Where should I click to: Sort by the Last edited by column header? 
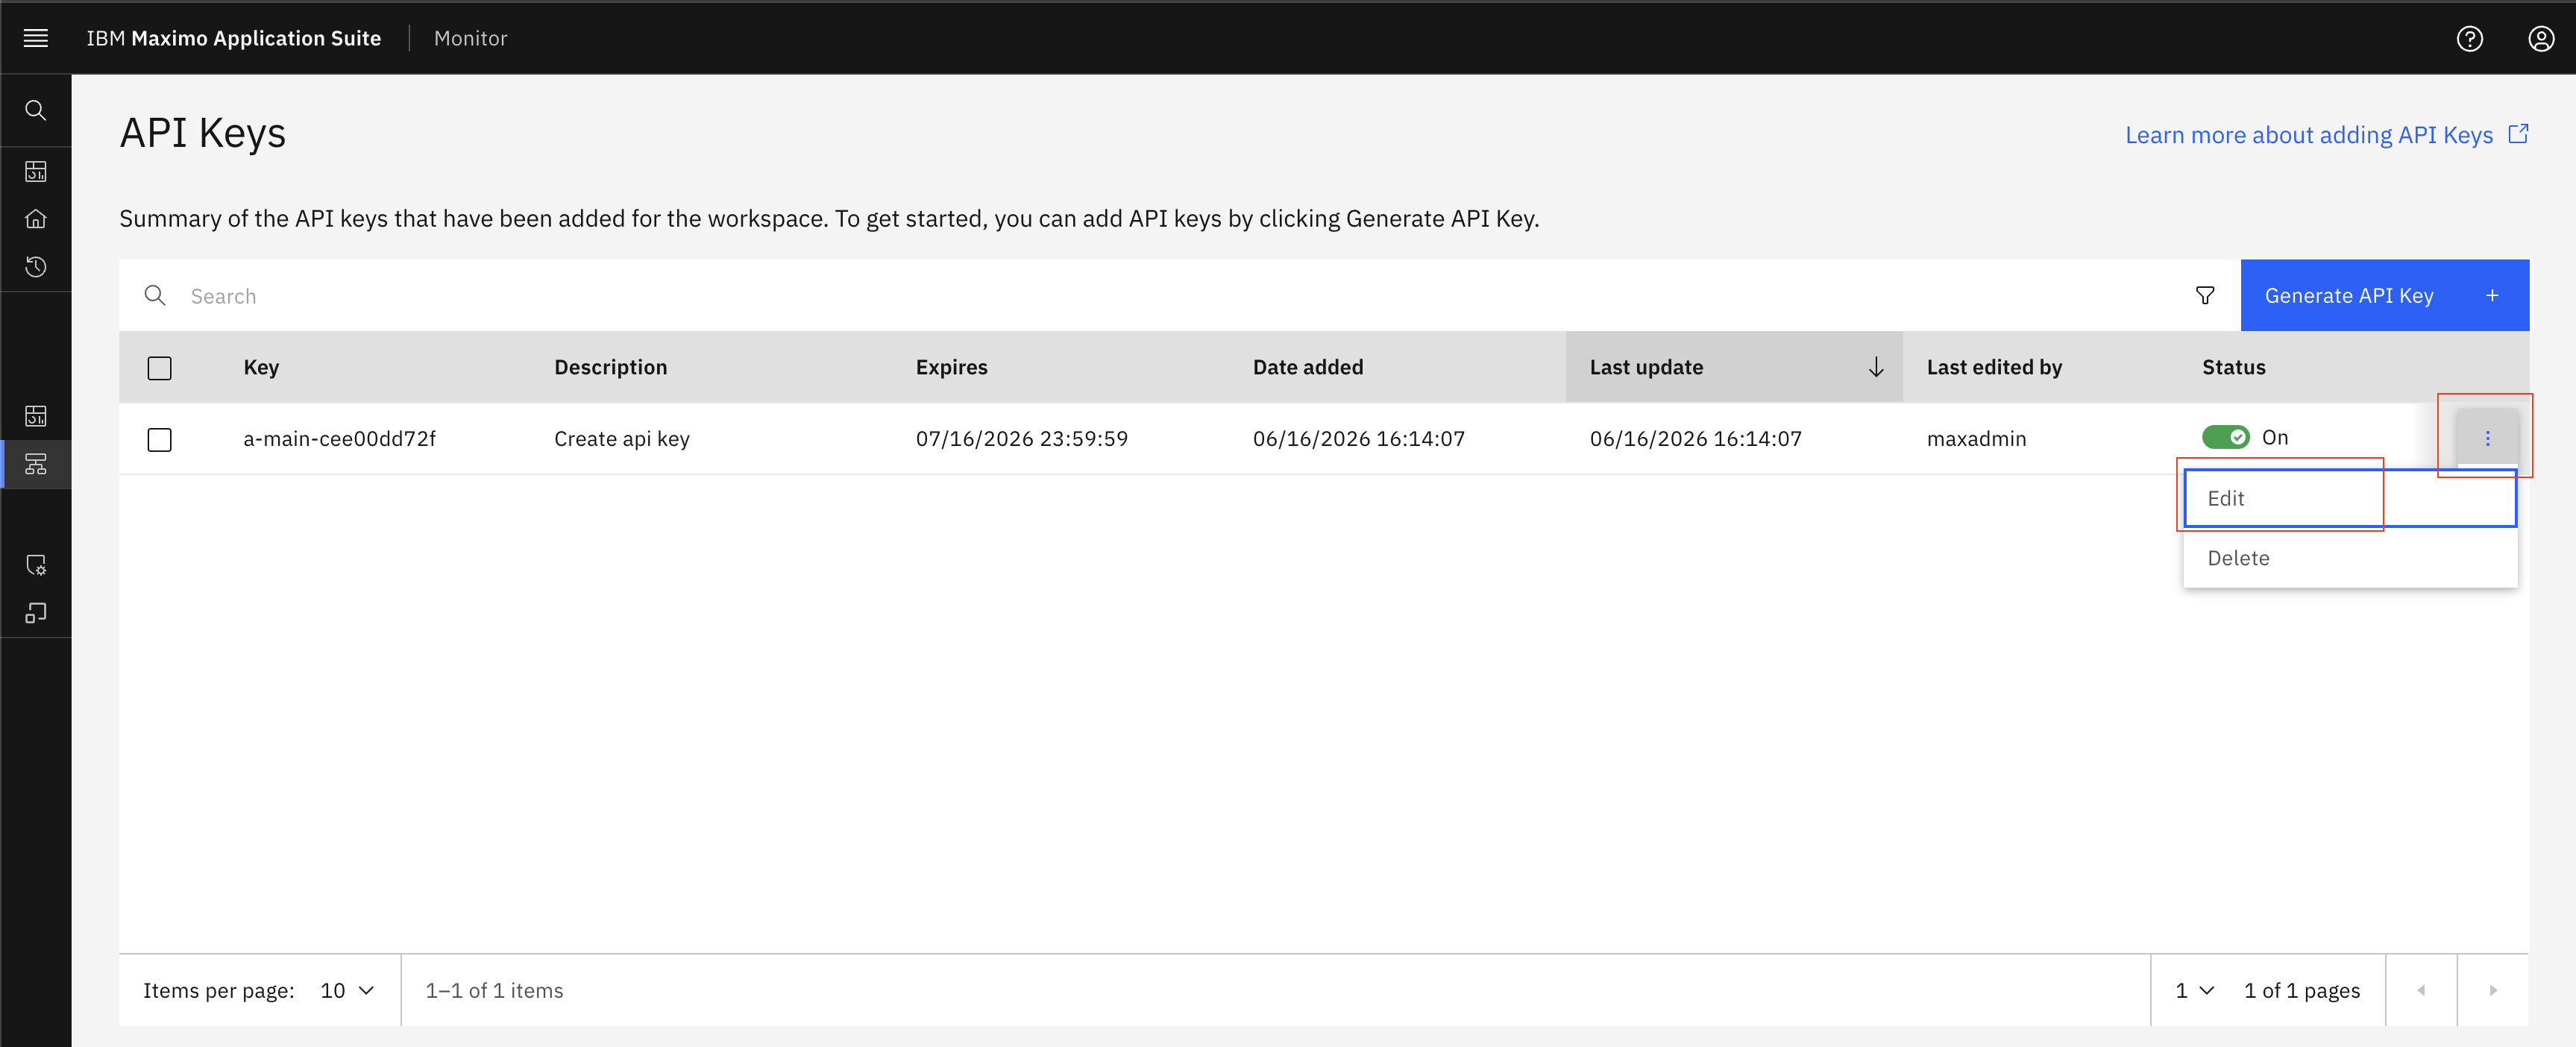pos(1994,367)
